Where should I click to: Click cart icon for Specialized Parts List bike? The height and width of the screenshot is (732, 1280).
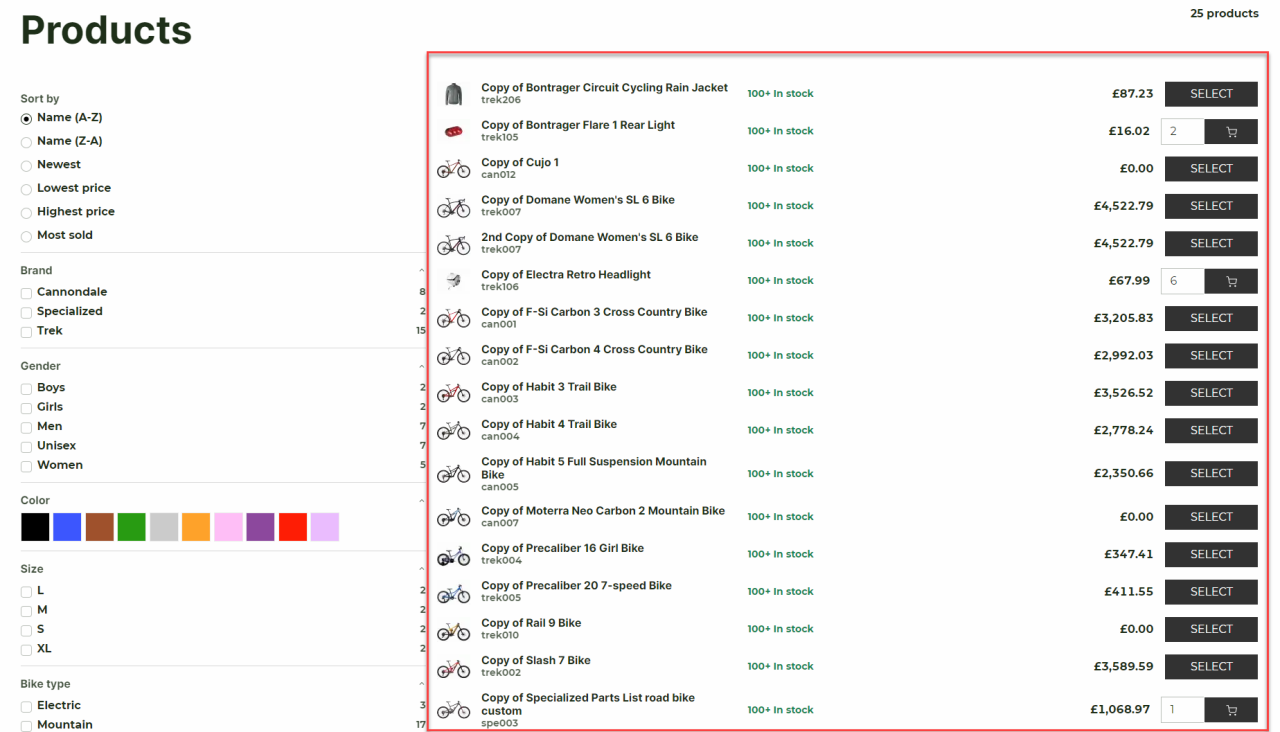click(x=1231, y=710)
